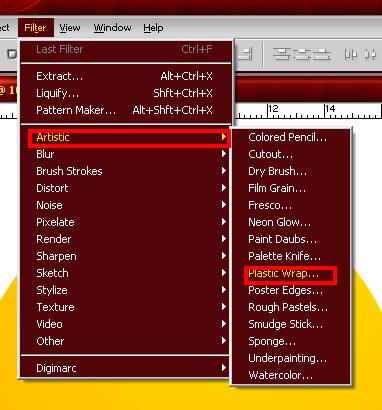Click the horizontal ruler at 14
Image resolution: width=382 pixels, height=410 pixels.
(330, 109)
